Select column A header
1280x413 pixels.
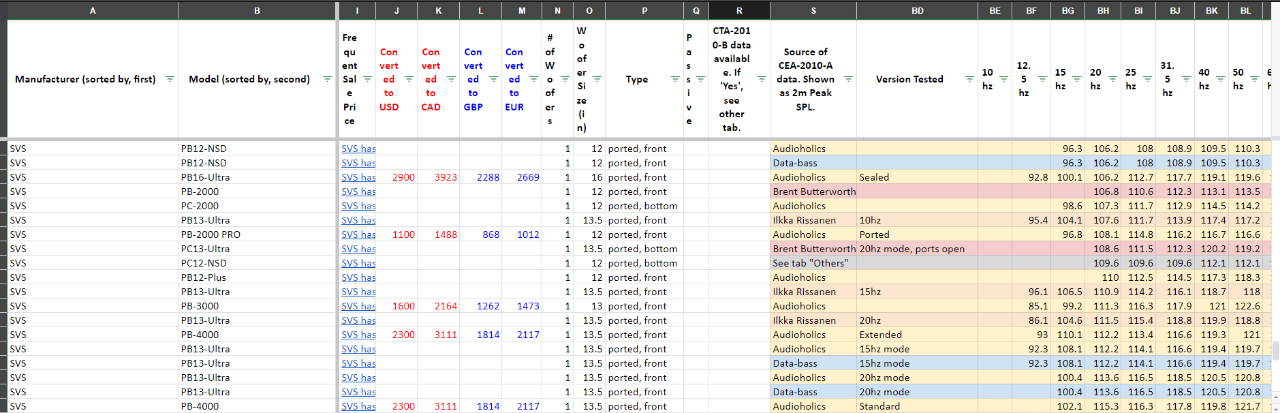click(93, 10)
